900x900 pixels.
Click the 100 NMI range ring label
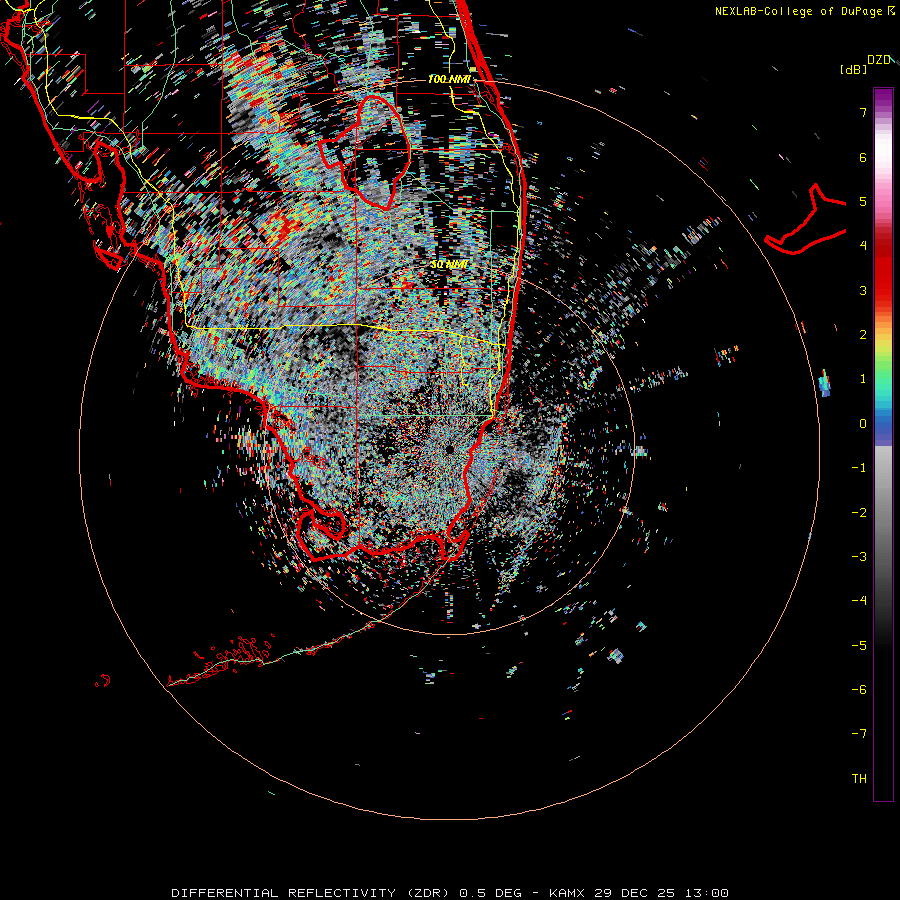[x=449, y=79]
